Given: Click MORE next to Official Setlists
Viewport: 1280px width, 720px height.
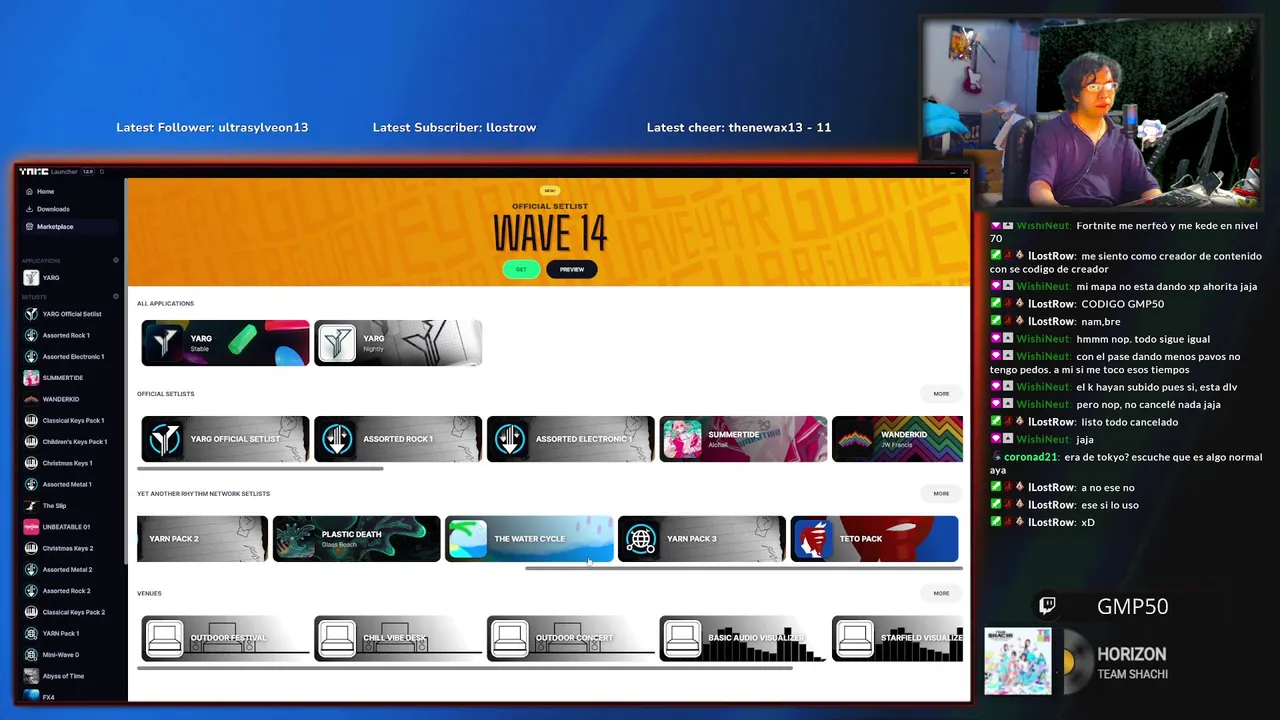Looking at the screenshot, I should coord(941,393).
